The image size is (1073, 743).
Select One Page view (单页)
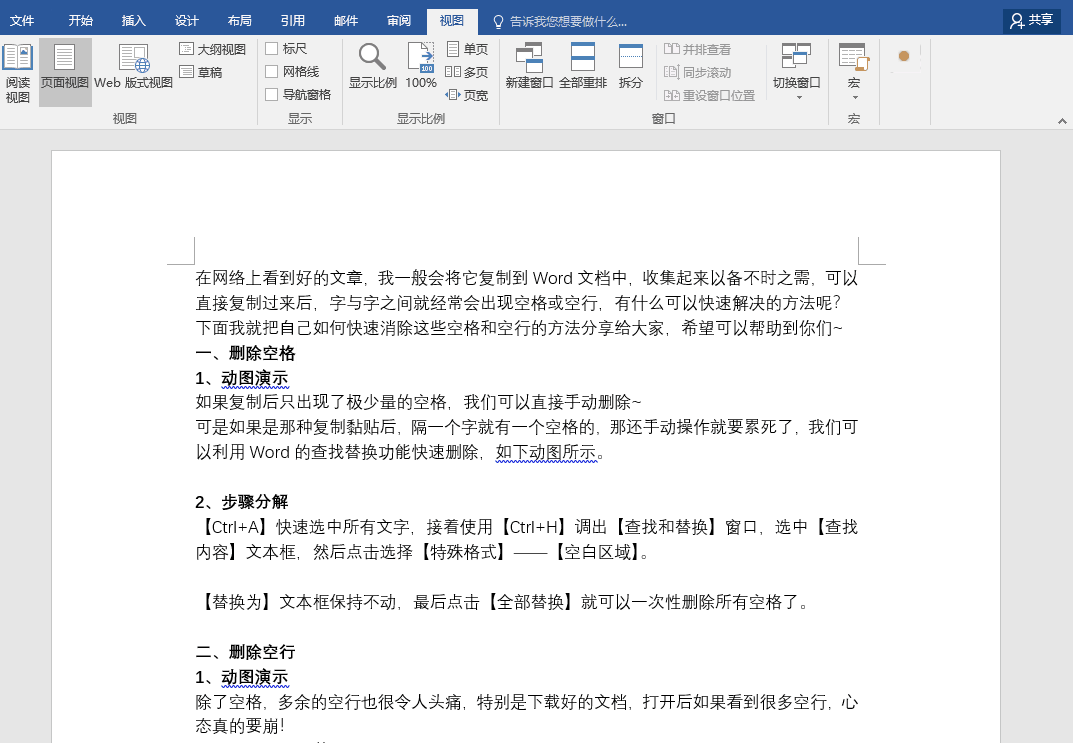[467, 49]
